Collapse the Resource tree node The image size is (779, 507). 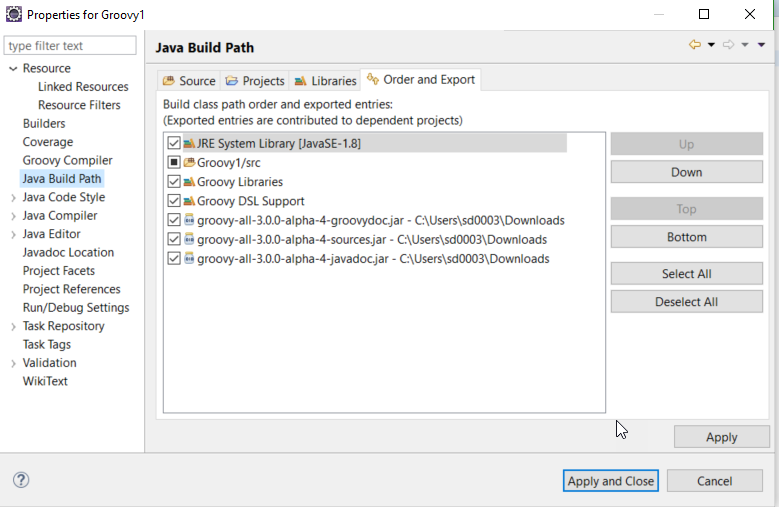(x=13, y=69)
